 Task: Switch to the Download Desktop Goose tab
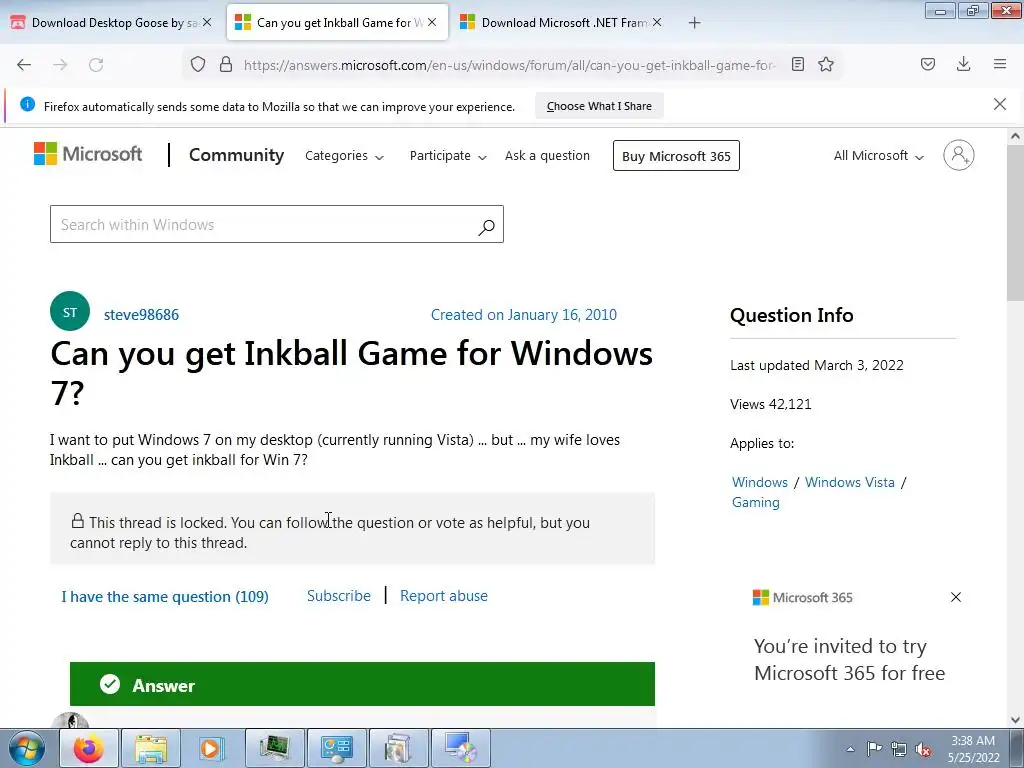pyautogui.click(x=111, y=23)
